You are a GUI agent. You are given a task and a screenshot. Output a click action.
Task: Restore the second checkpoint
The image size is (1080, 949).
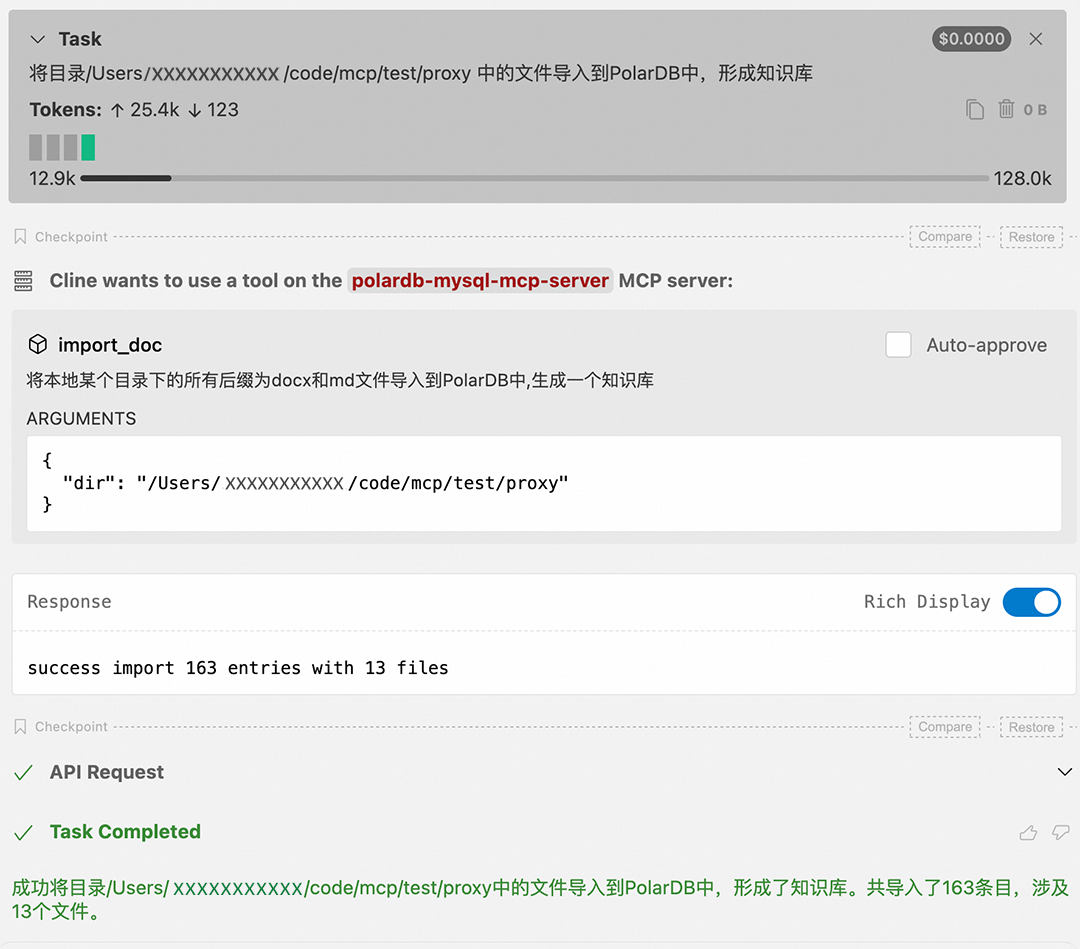point(1031,727)
